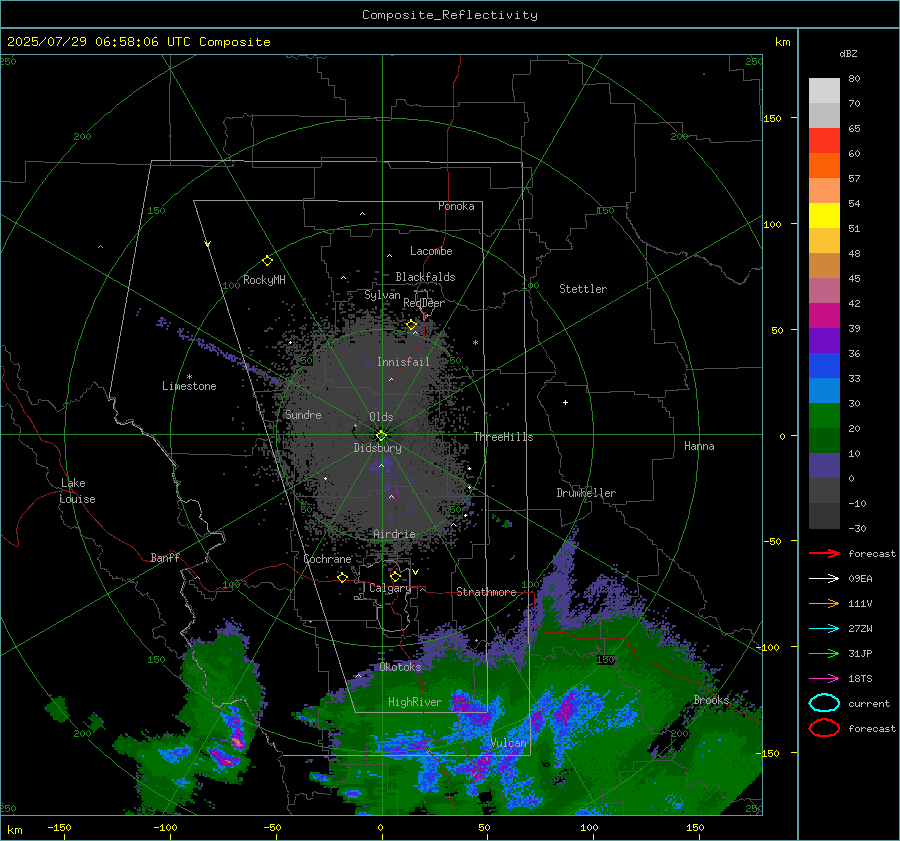Screen dimensions: 900x841
Task: Click the magenta 18TS arrow icon
Action: 824,679
